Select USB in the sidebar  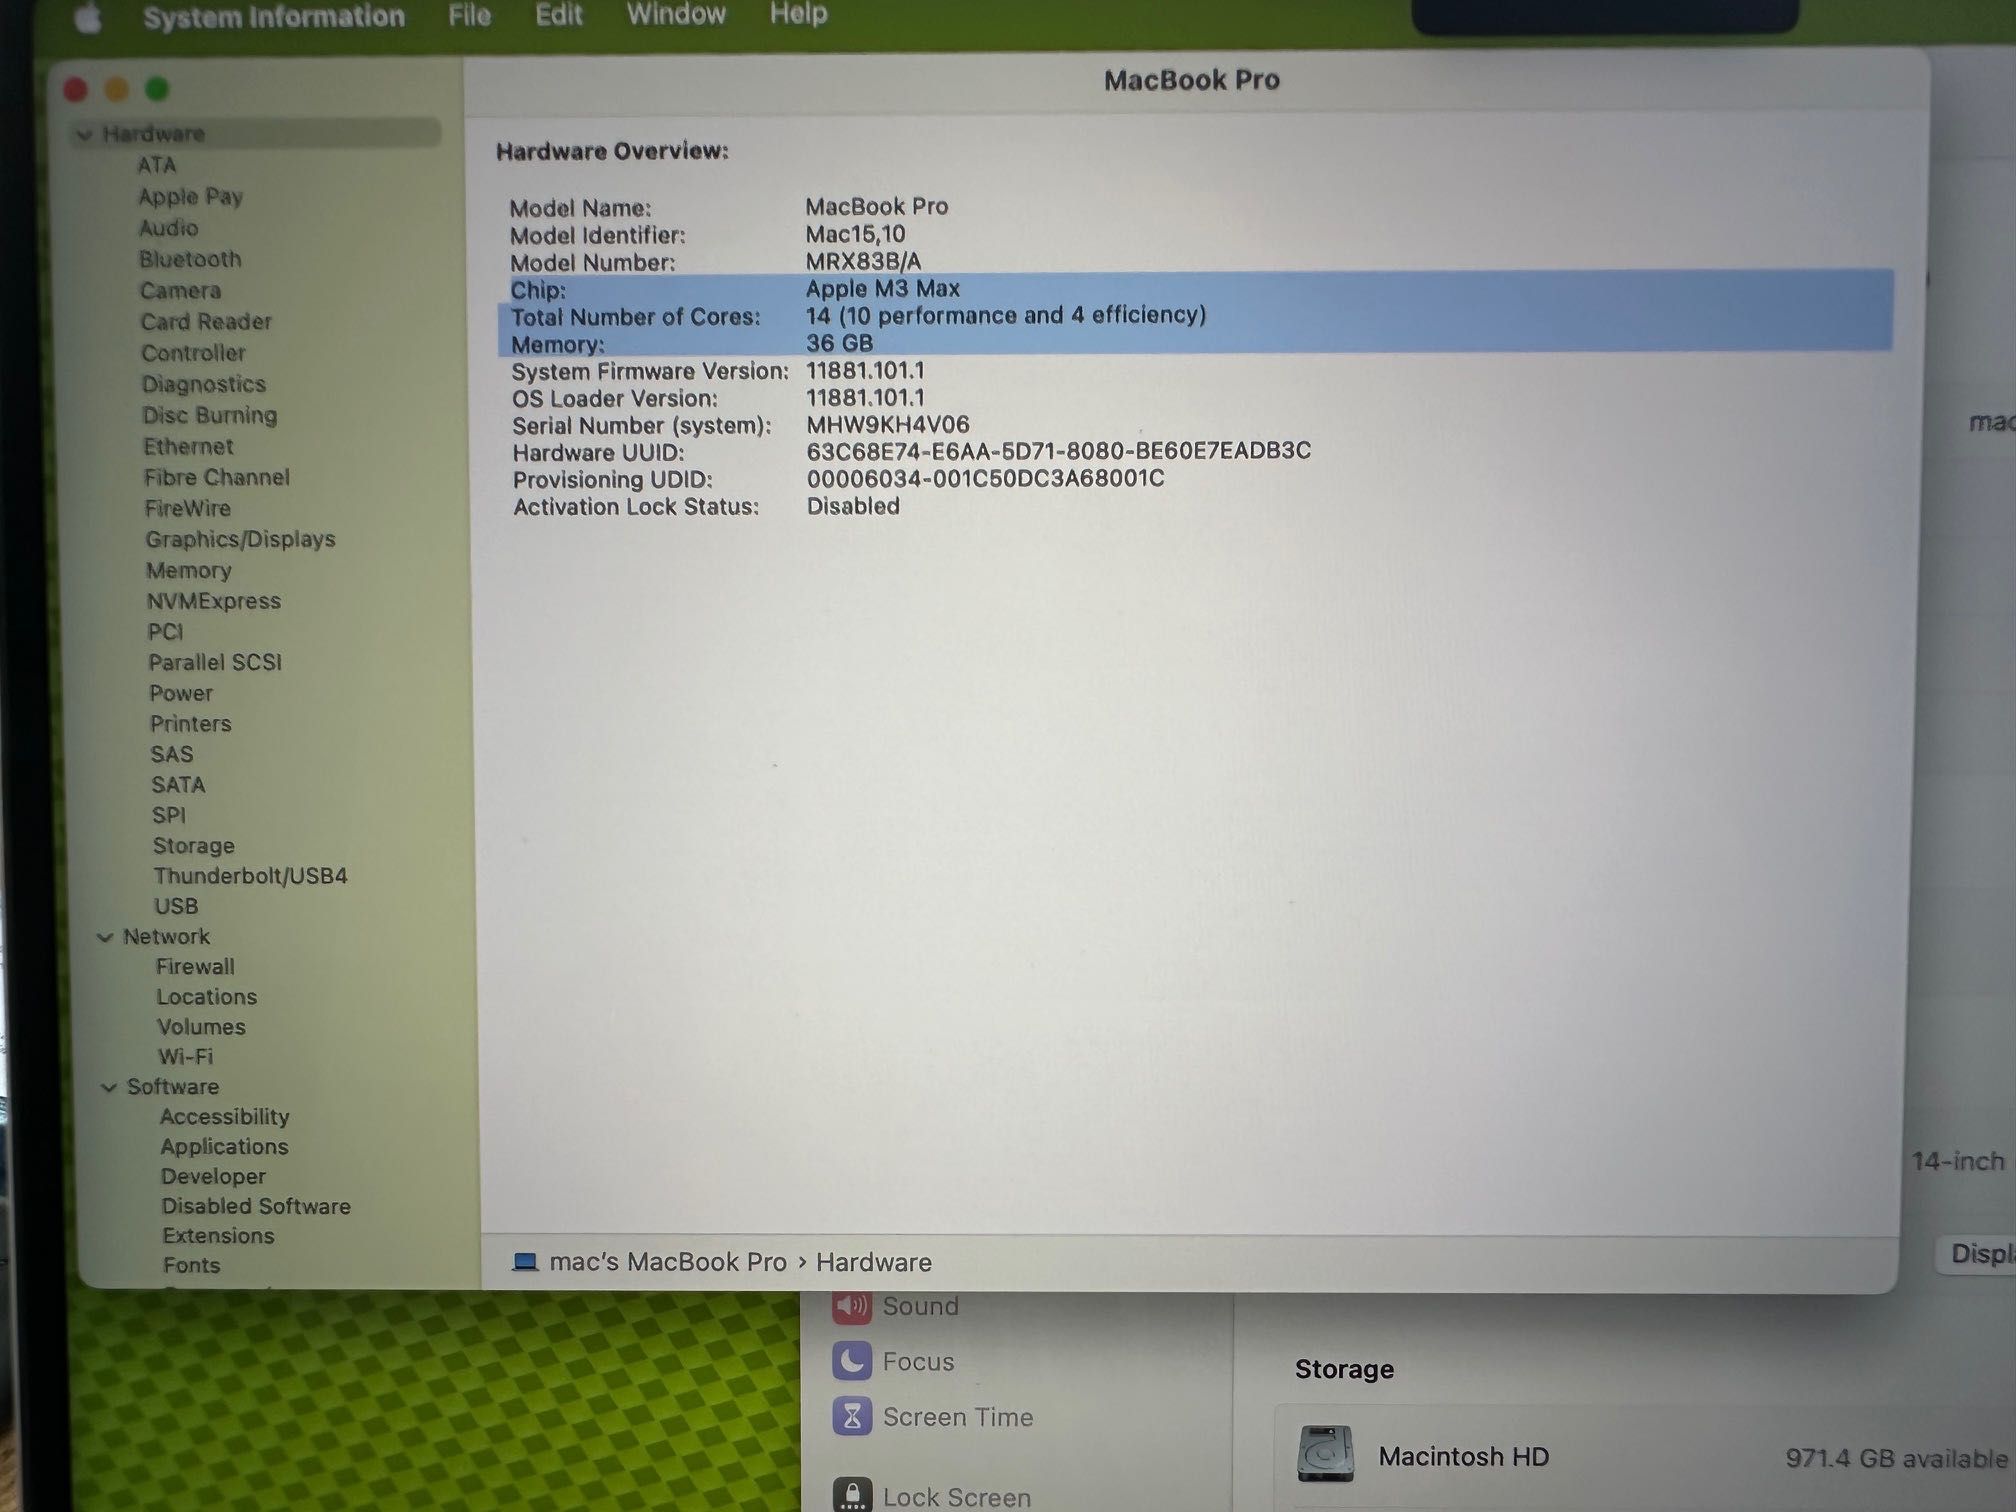[176, 906]
